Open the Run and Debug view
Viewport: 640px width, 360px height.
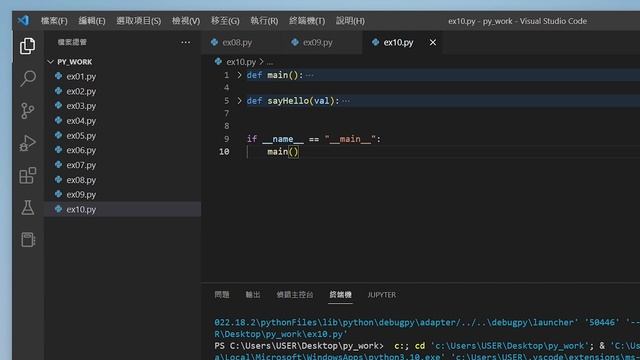(x=27, y=143)
